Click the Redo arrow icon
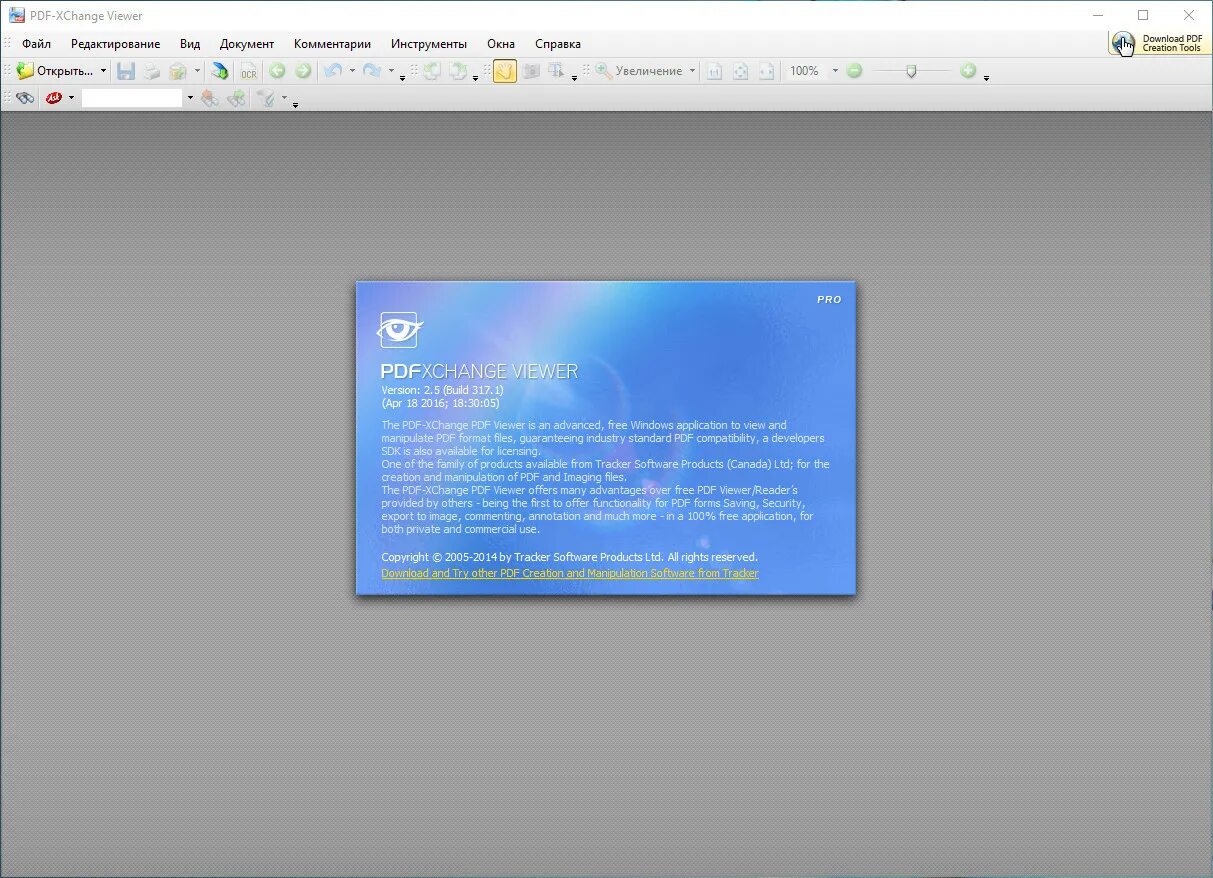 (x=371, y=71)
